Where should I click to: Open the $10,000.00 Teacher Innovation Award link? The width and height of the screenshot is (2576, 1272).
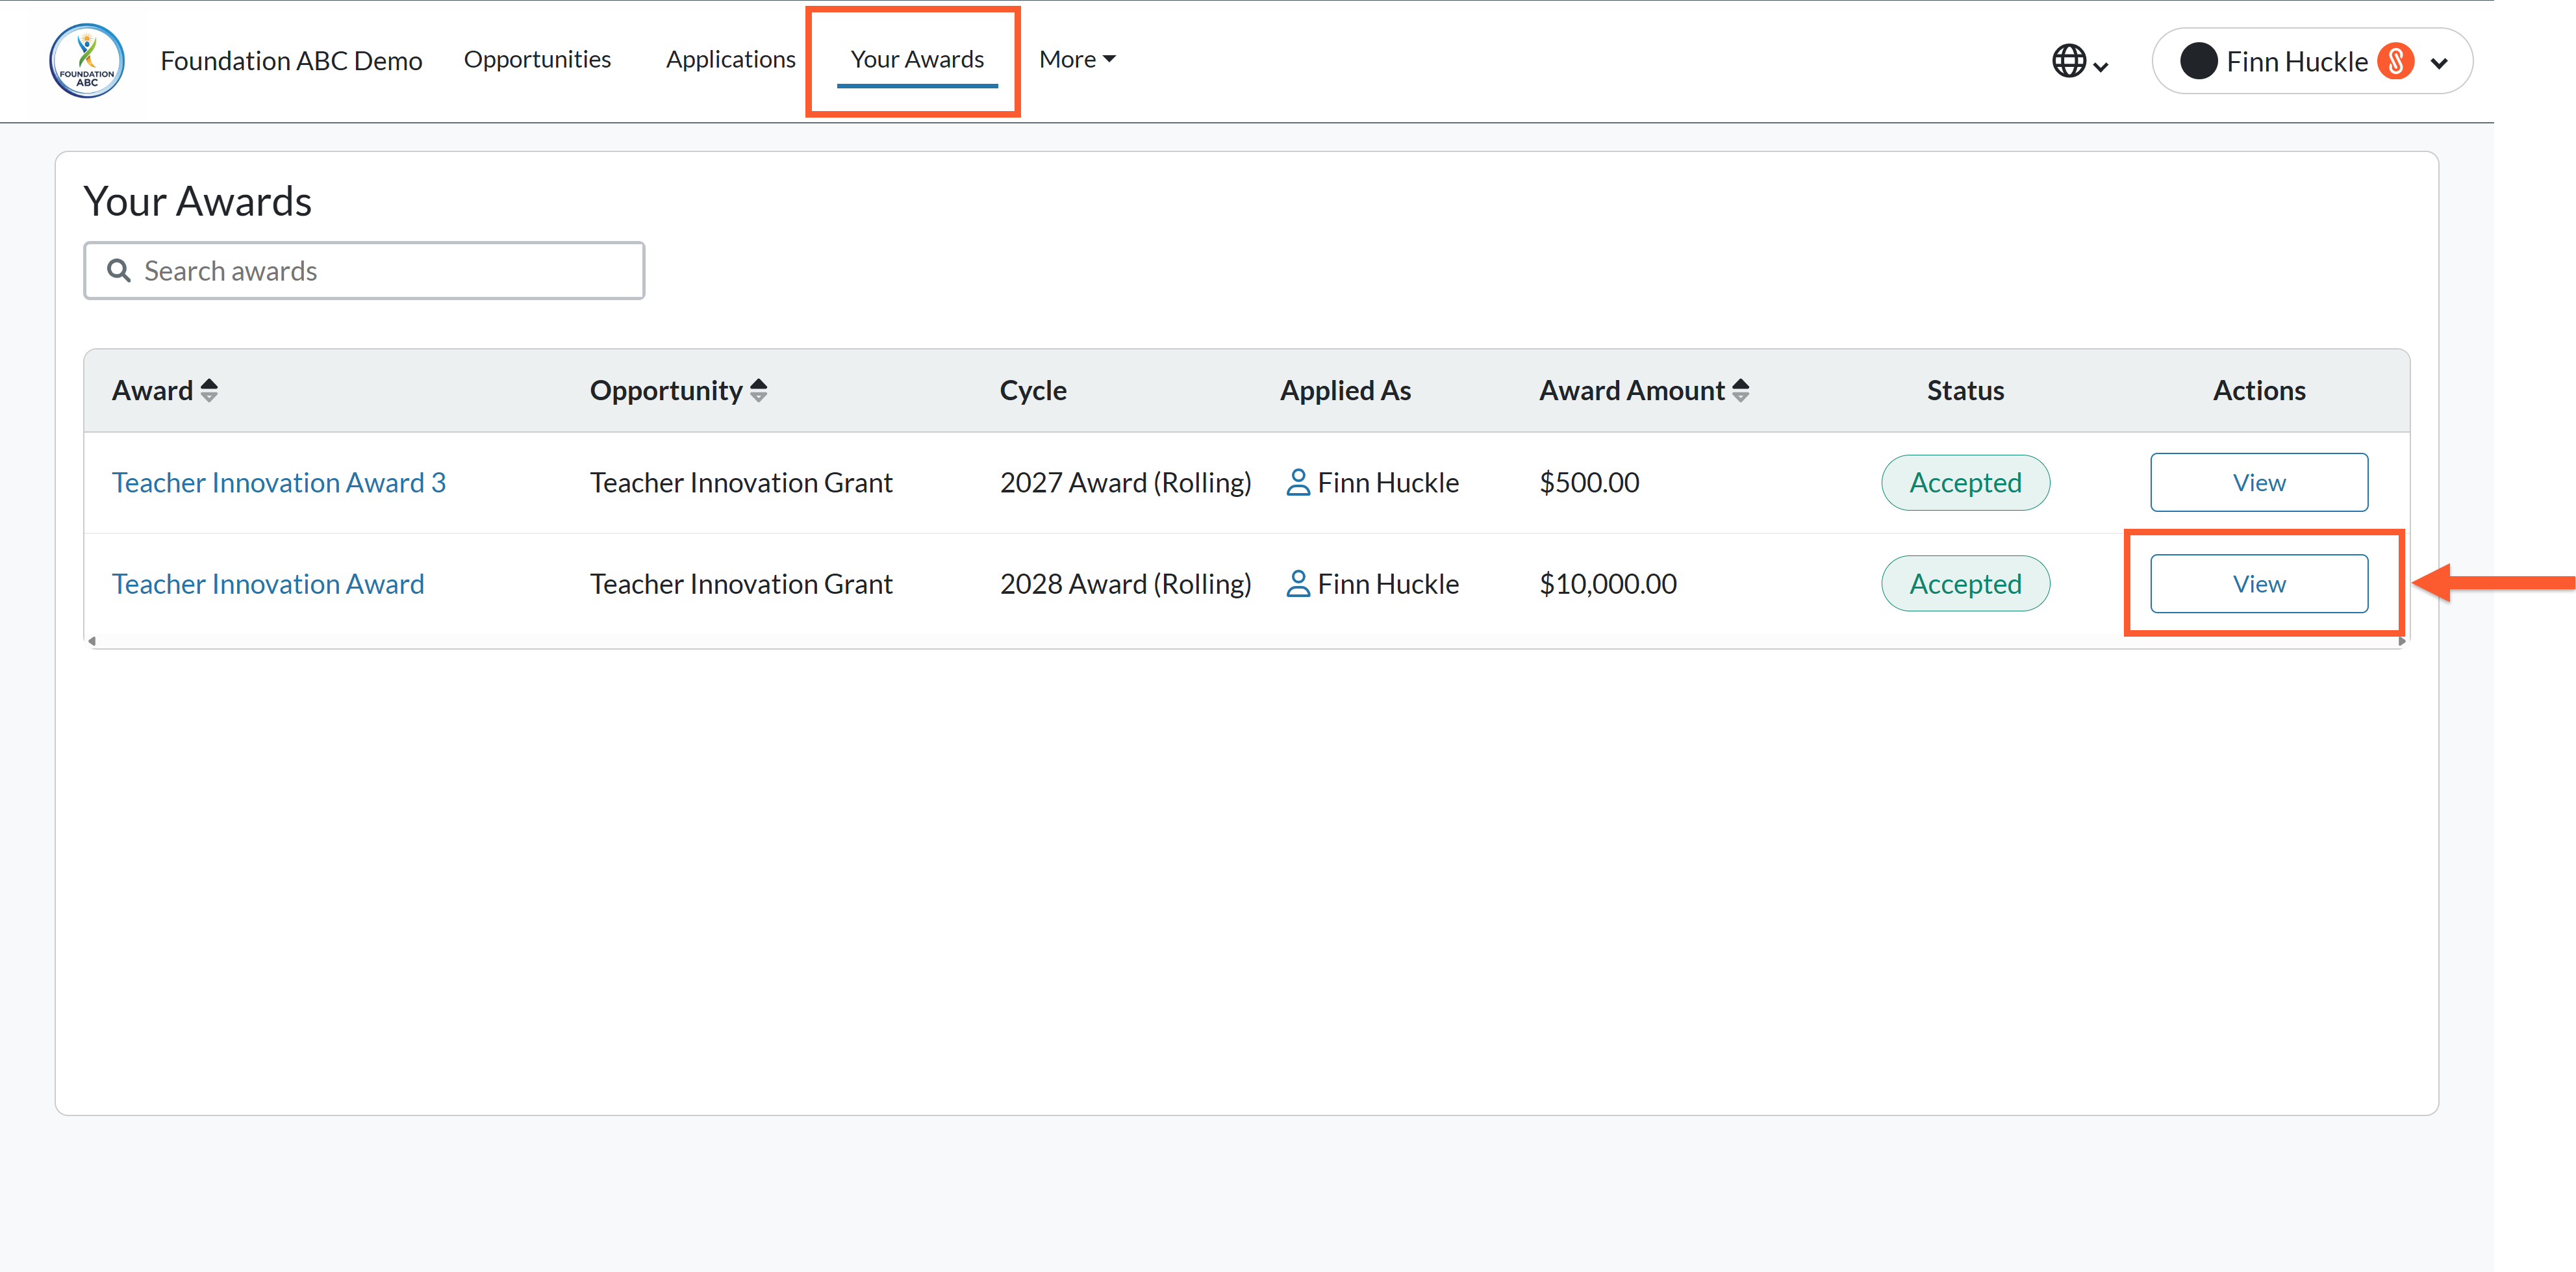(x=268, y=584)
